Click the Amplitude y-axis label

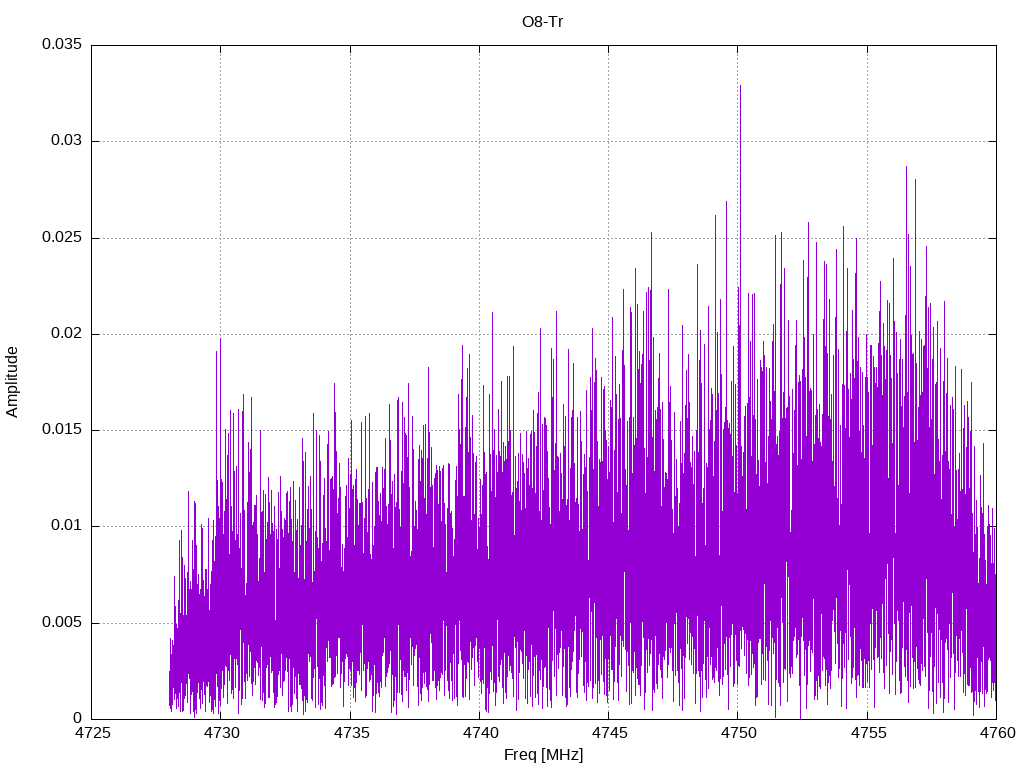(x=12, y=381)
